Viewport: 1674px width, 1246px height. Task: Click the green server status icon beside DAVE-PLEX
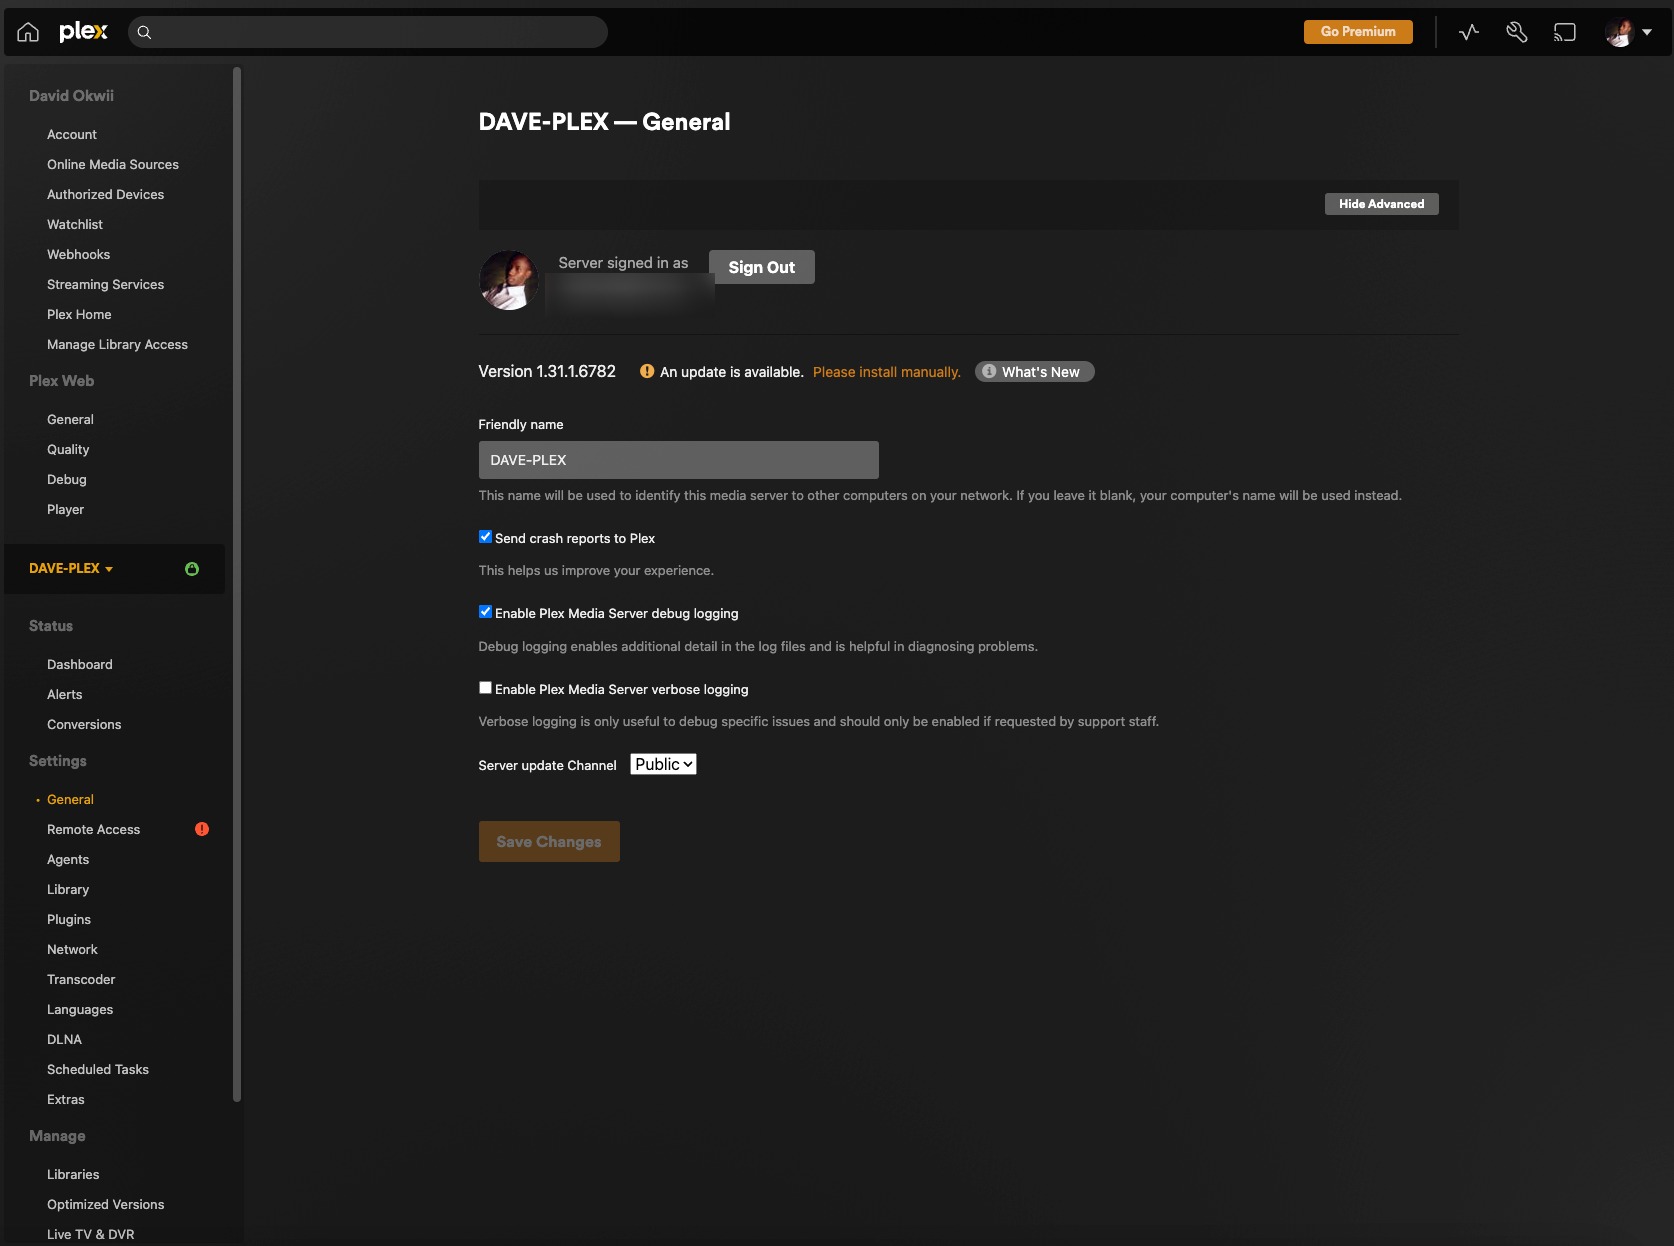(x=191, y=568)
